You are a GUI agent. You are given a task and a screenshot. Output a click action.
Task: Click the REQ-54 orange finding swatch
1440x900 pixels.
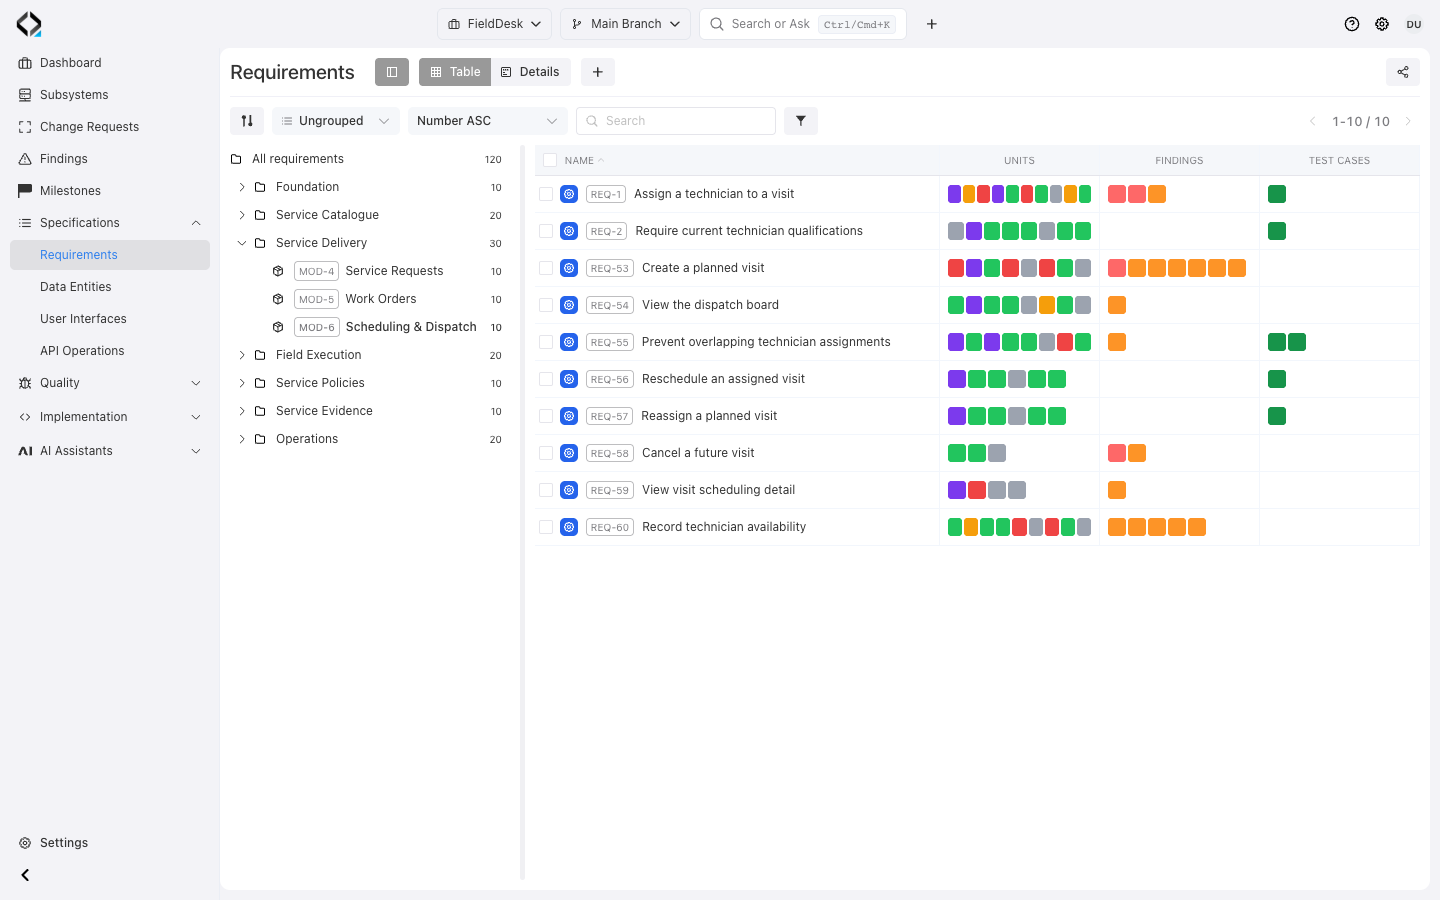click(x=1117, y=305)
